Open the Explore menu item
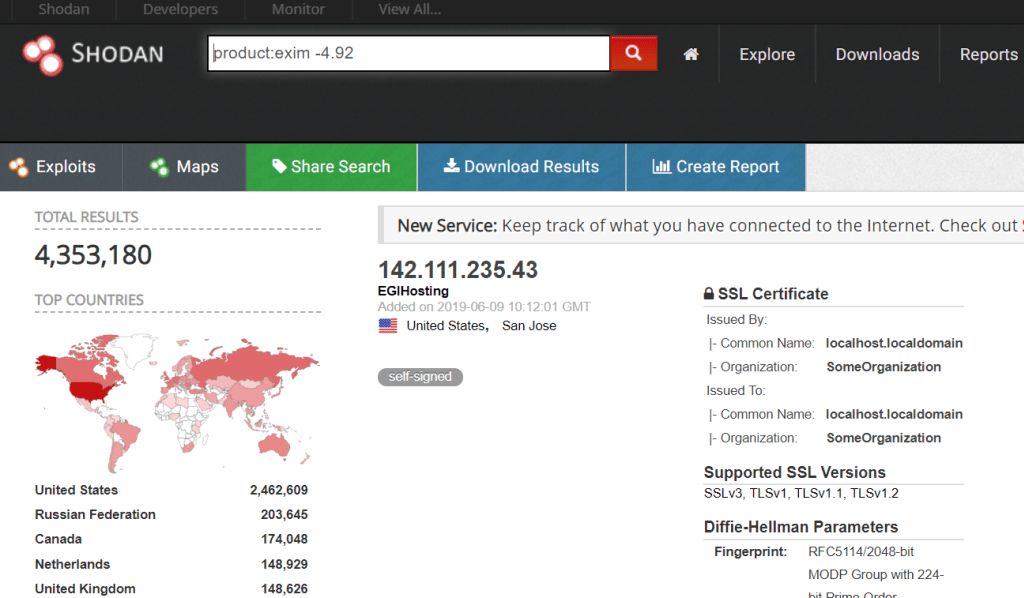Image resolution: width=1024 pixels, height=598 pixels. pyautogui.click(x=767, y=54)
